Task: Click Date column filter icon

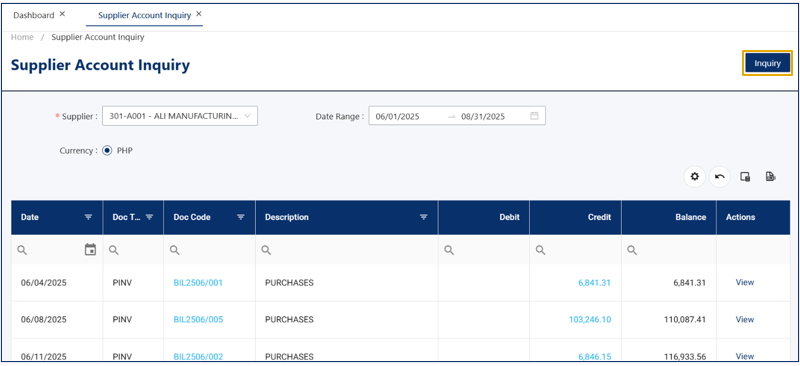Action: pyautogui.click(x=88, y=217)
